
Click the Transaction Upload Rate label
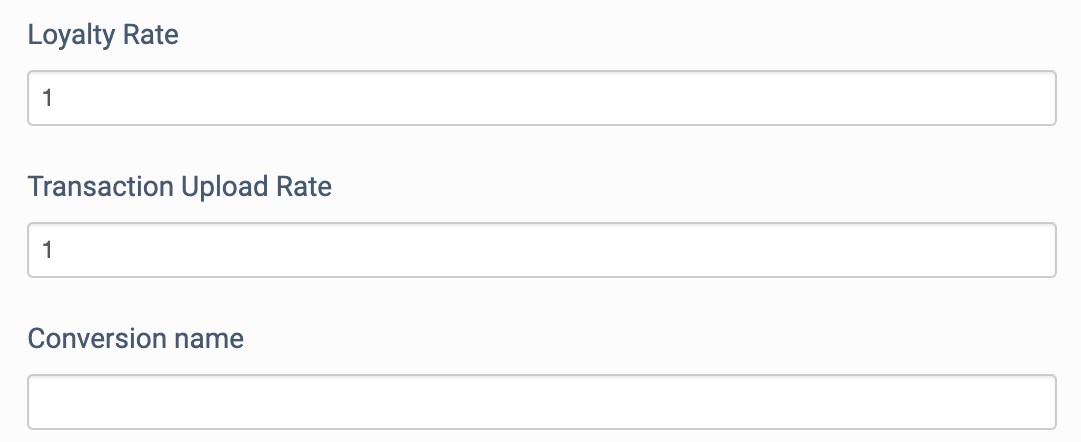click(179, 187)
